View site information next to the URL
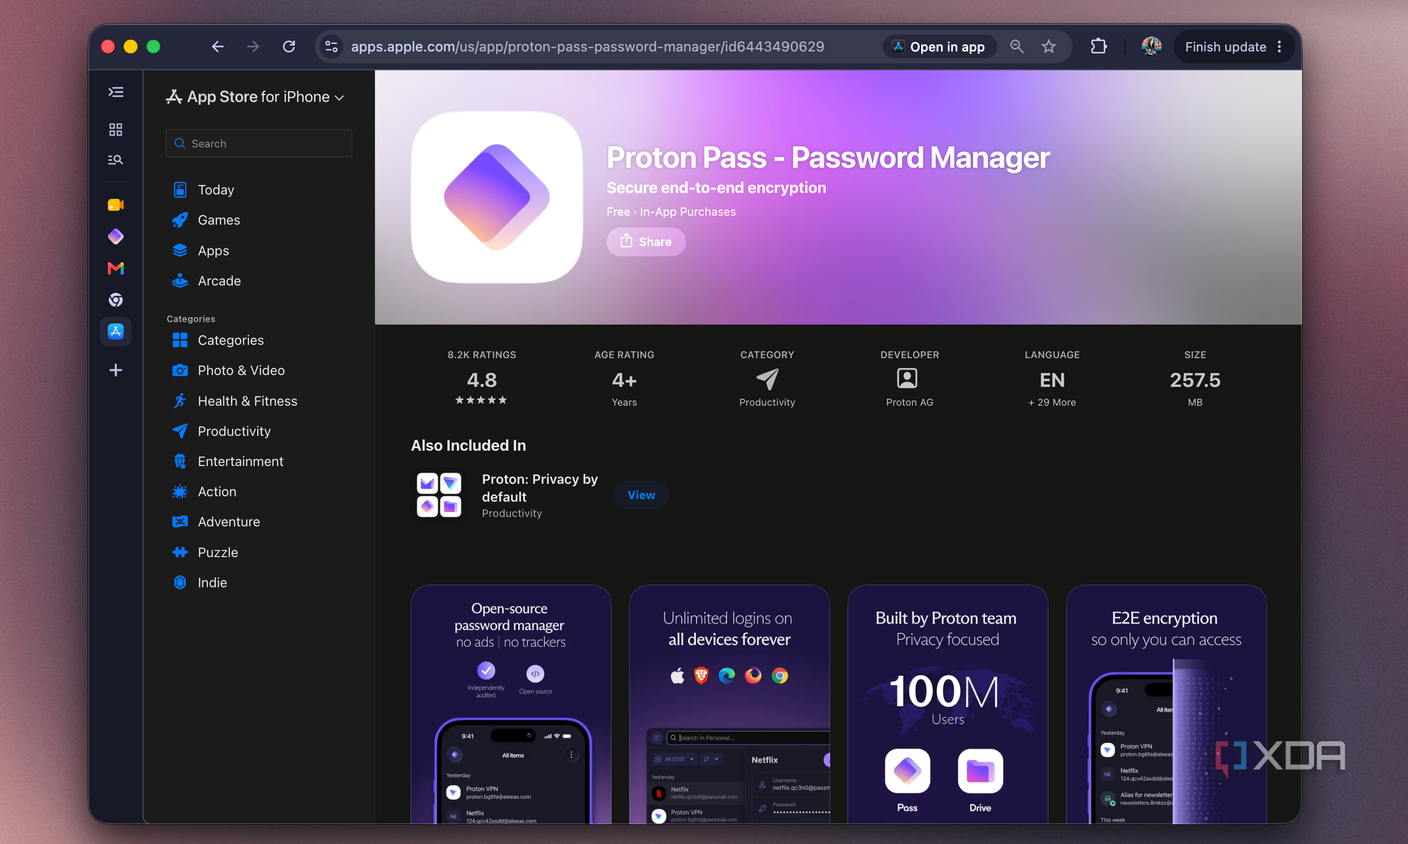 [x=332, y=47]
